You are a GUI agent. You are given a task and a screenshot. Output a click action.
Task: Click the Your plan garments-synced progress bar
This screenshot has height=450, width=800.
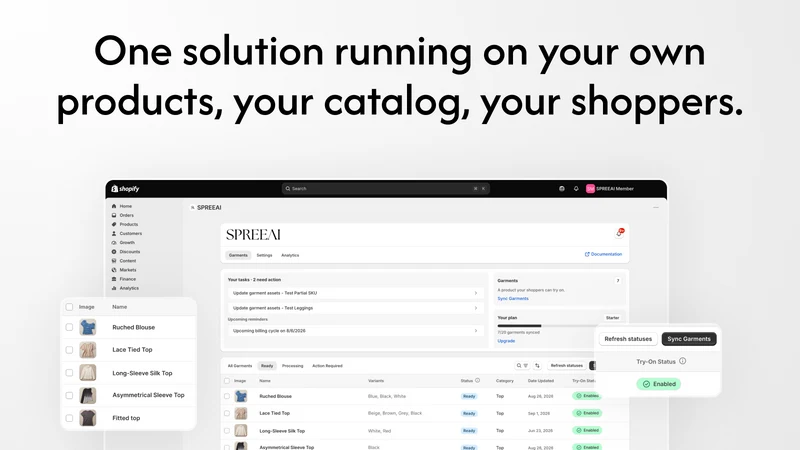[547, 326]
